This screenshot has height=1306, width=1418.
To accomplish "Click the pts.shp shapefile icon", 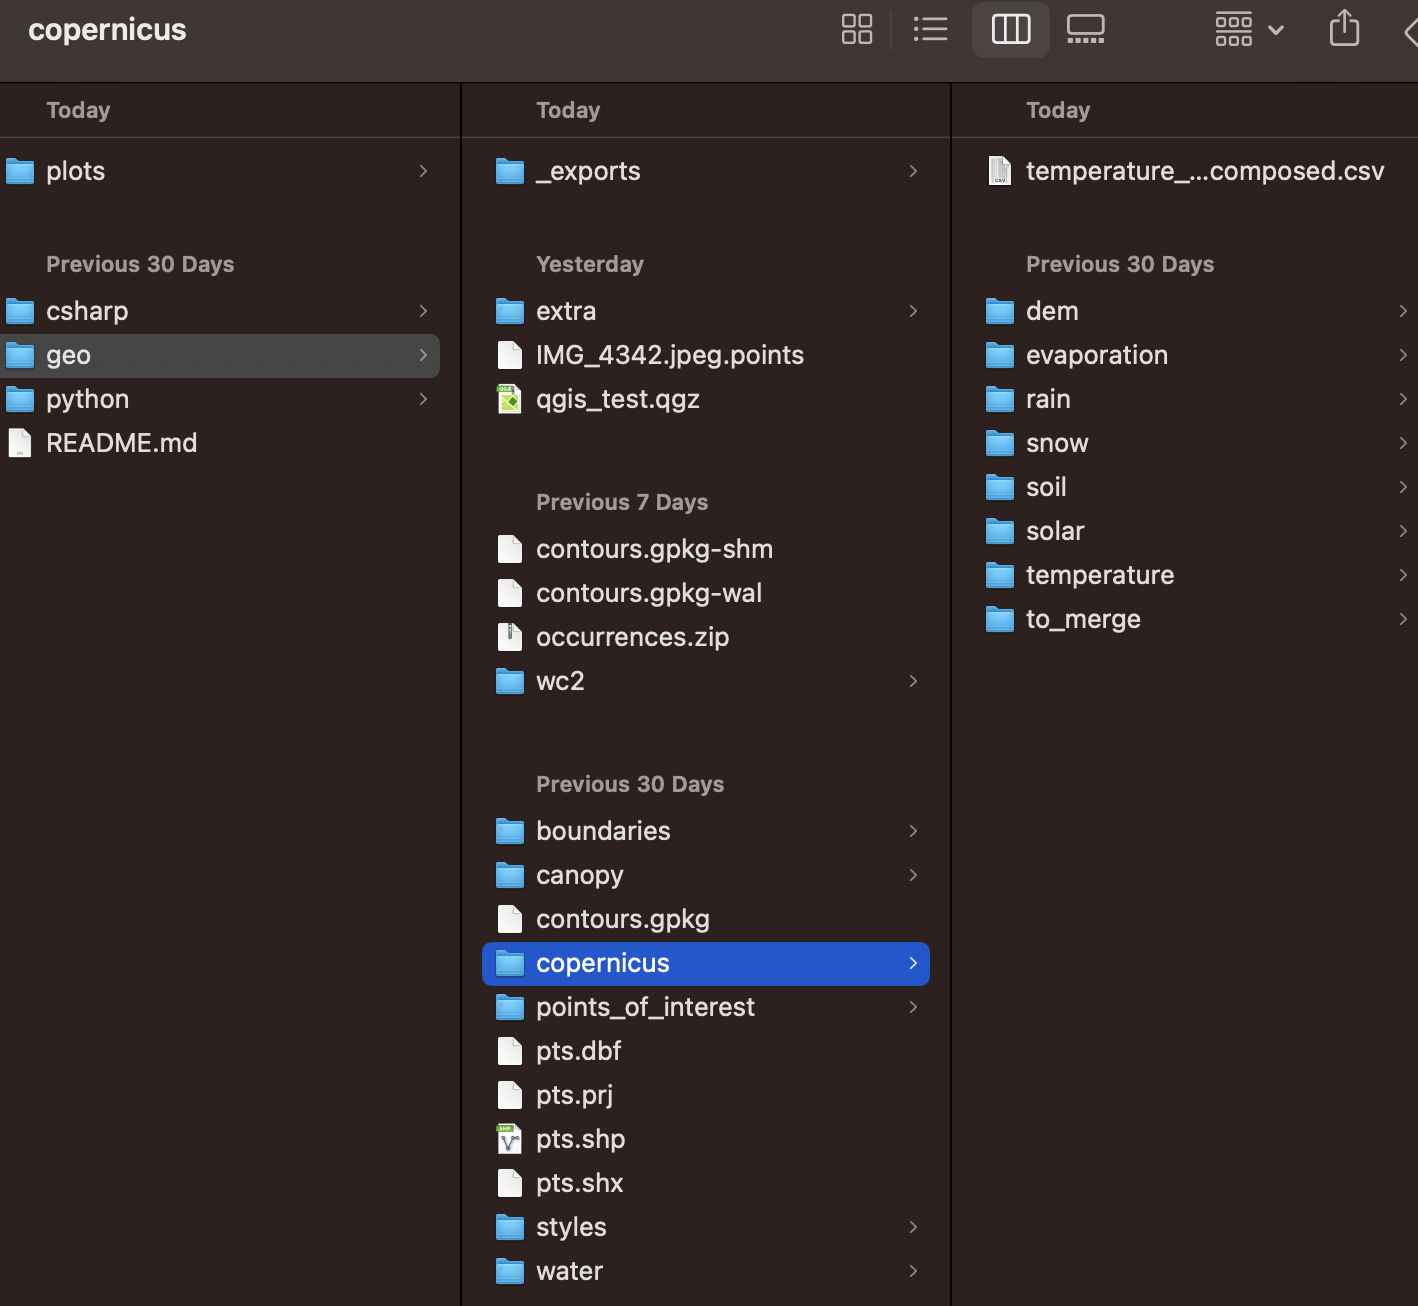I will pyautogui.click(x=510, y=1139).
